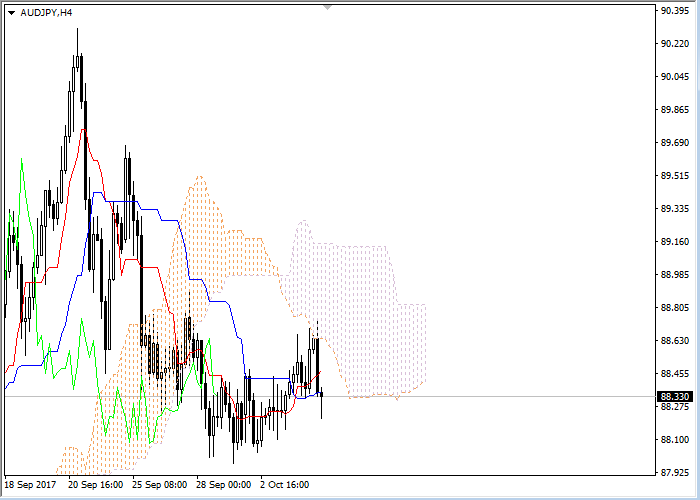Click the 89.865 price axis label
700x500 pixels.
point(675,110)
